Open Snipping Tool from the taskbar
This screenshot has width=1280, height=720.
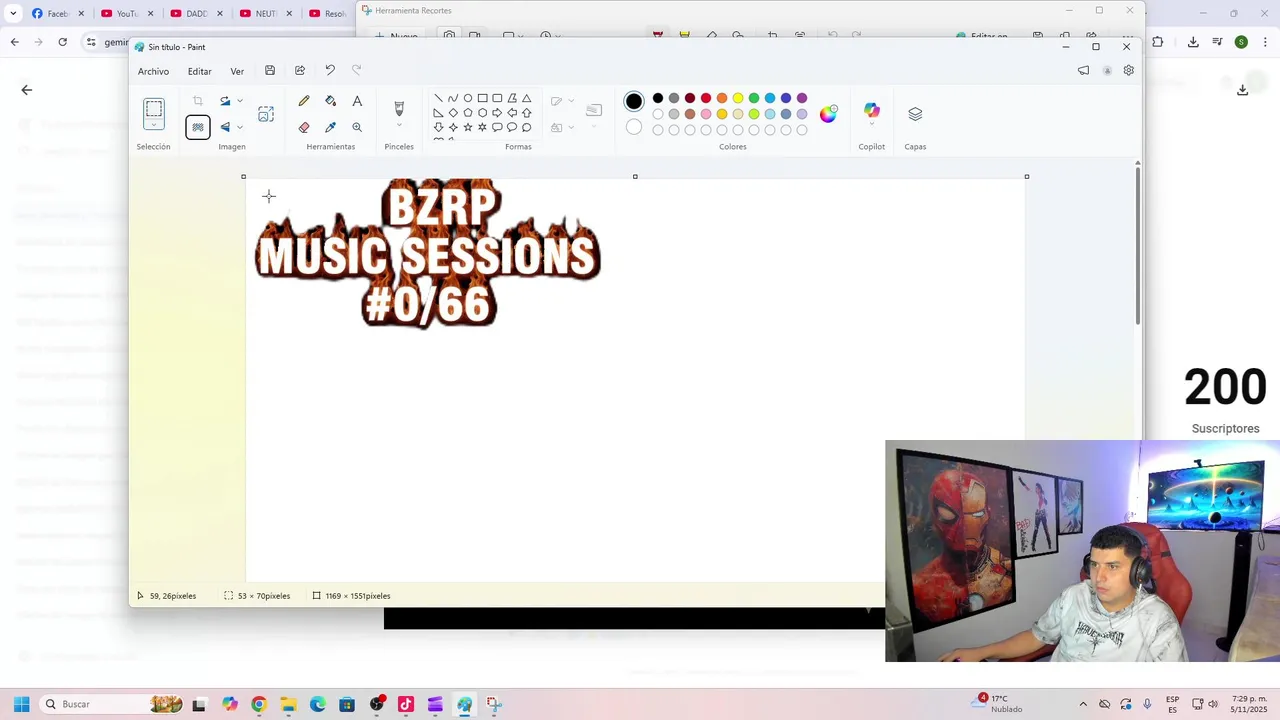494,704
